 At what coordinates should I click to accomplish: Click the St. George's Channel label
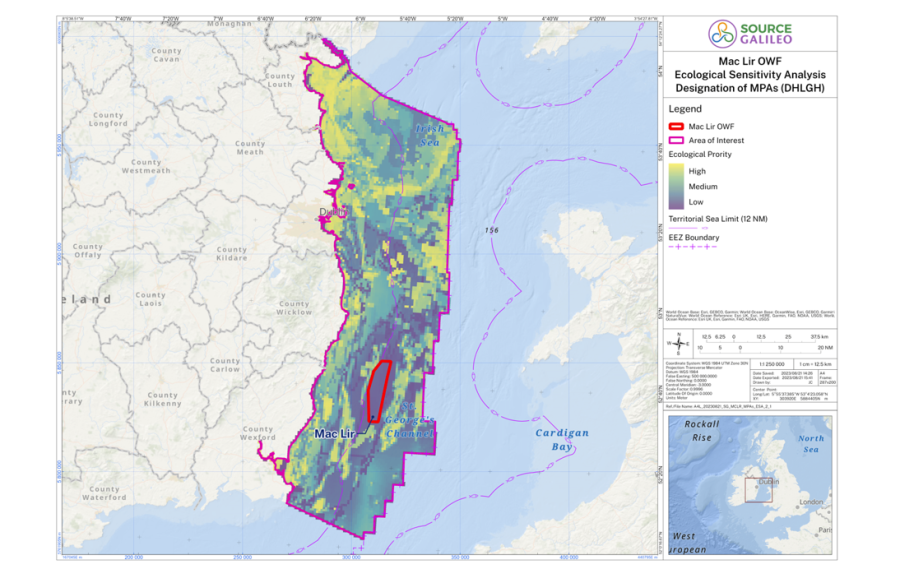click(409, 420)
